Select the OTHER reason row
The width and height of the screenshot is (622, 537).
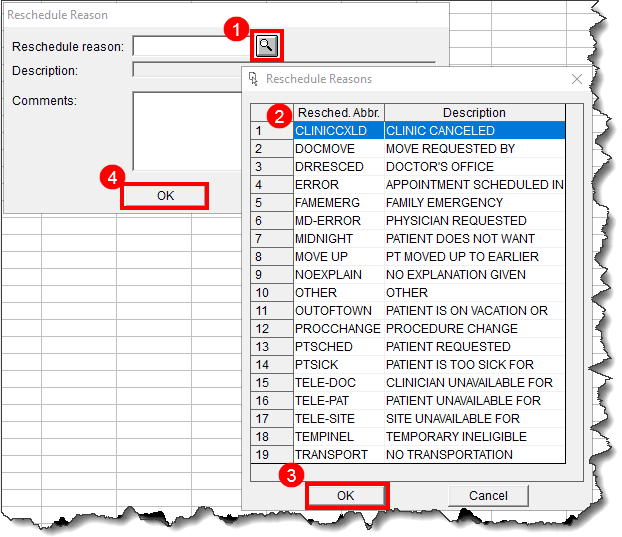316,293
